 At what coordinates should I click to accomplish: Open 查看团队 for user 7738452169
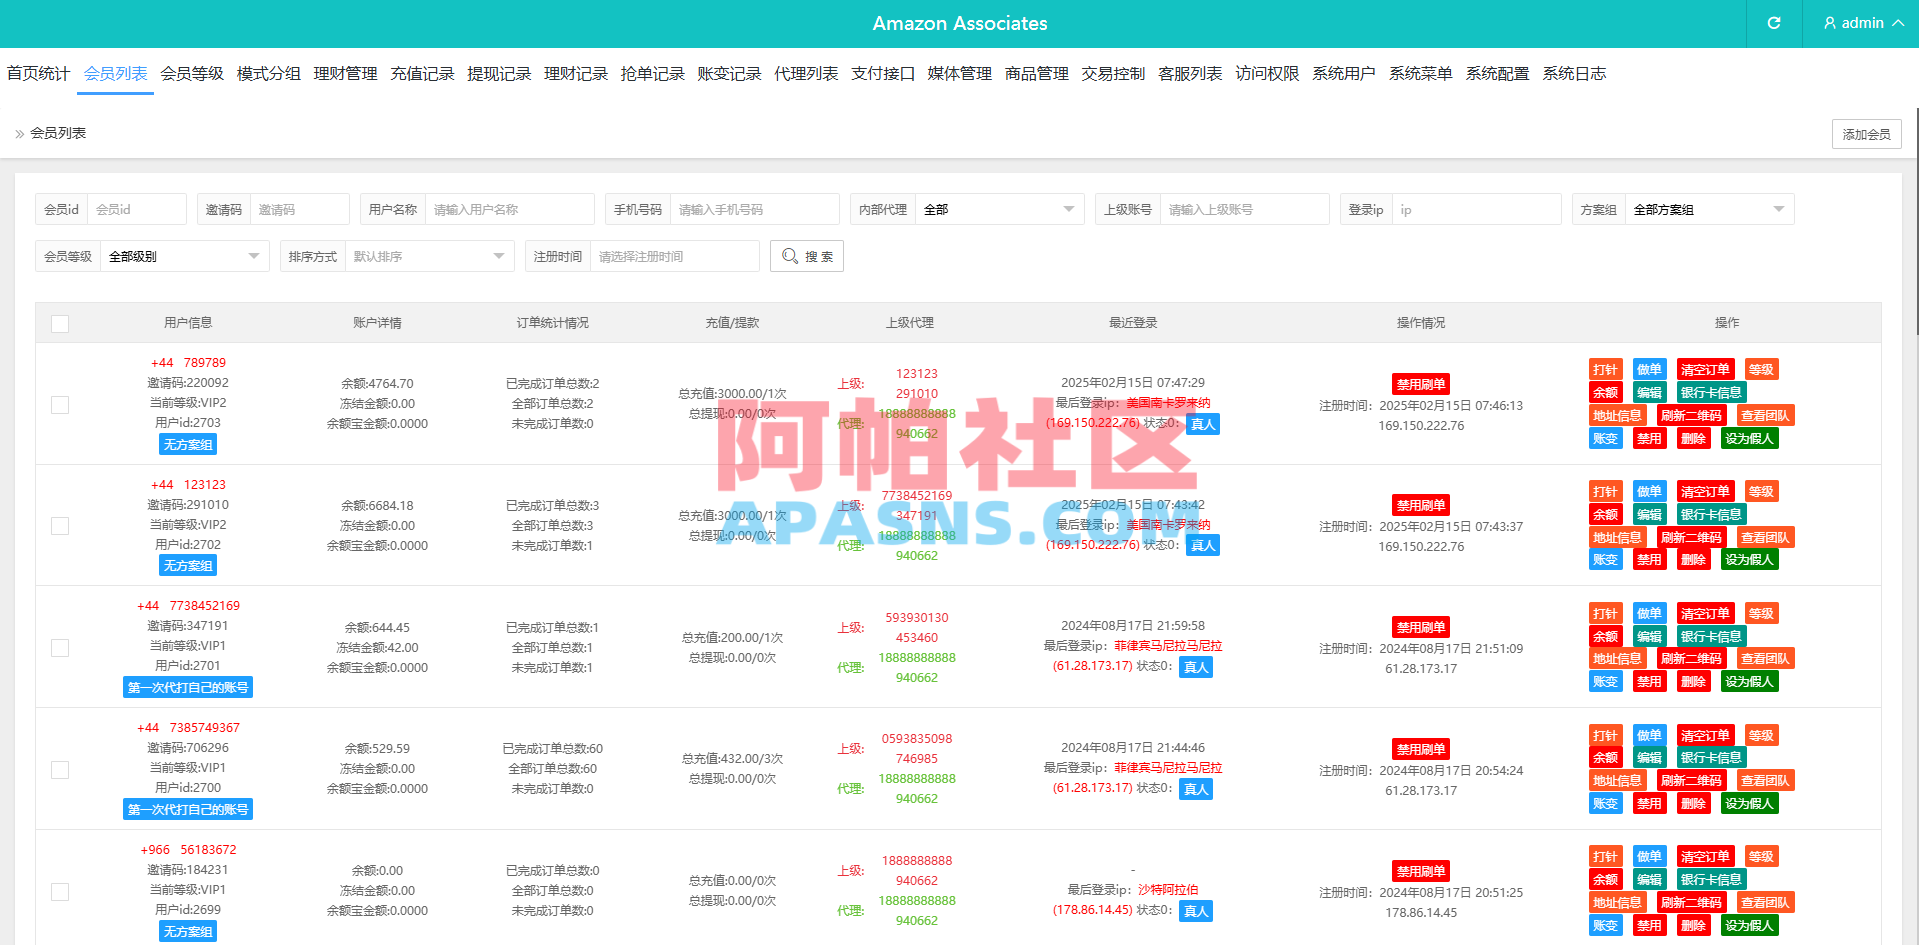tap(1764, 658)
